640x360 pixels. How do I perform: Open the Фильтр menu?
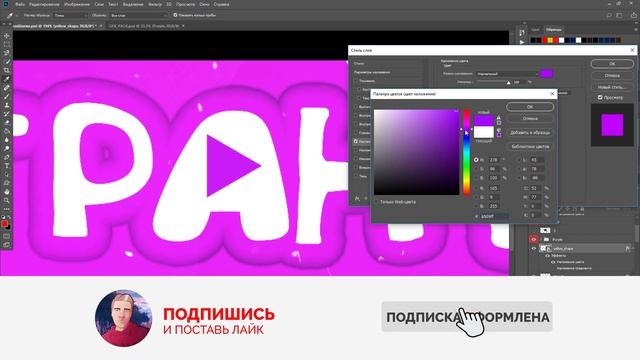(155, 4)
